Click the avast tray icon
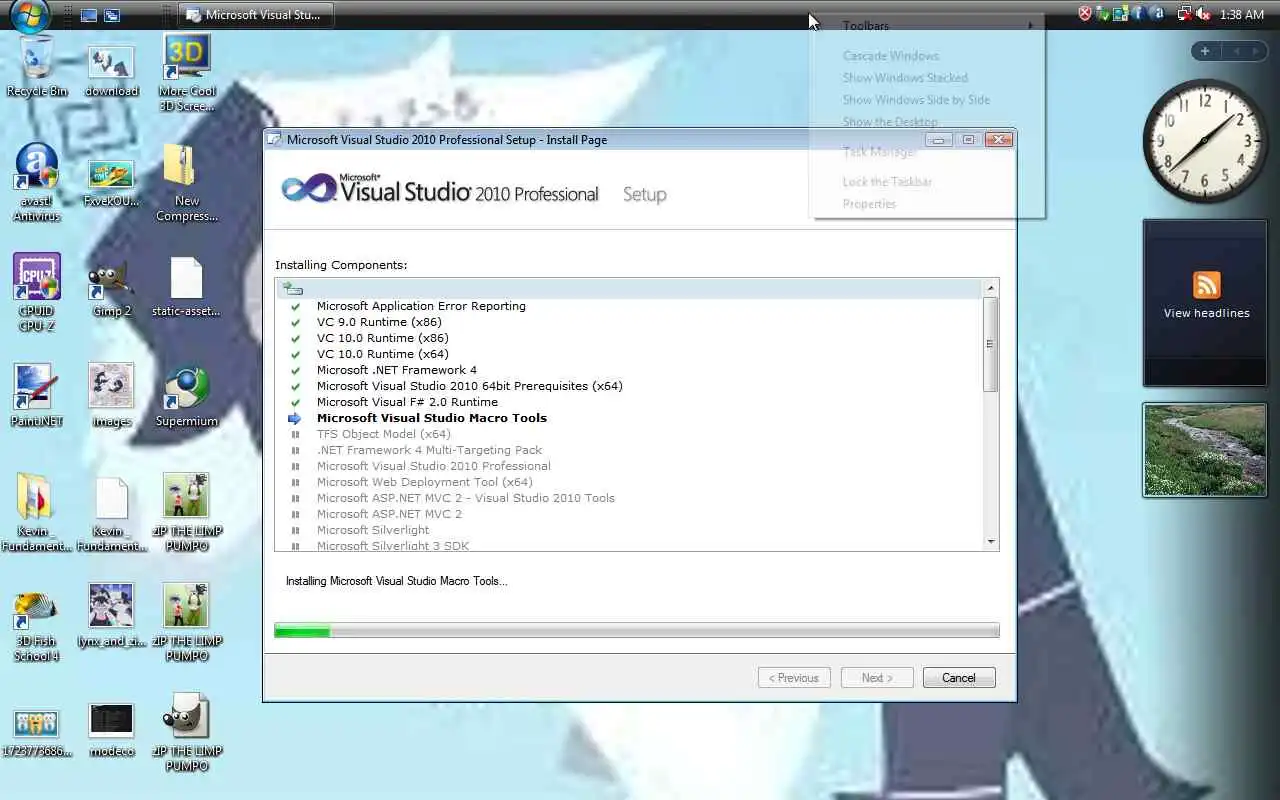The image size is (1280, 800). coord(1157,14)
